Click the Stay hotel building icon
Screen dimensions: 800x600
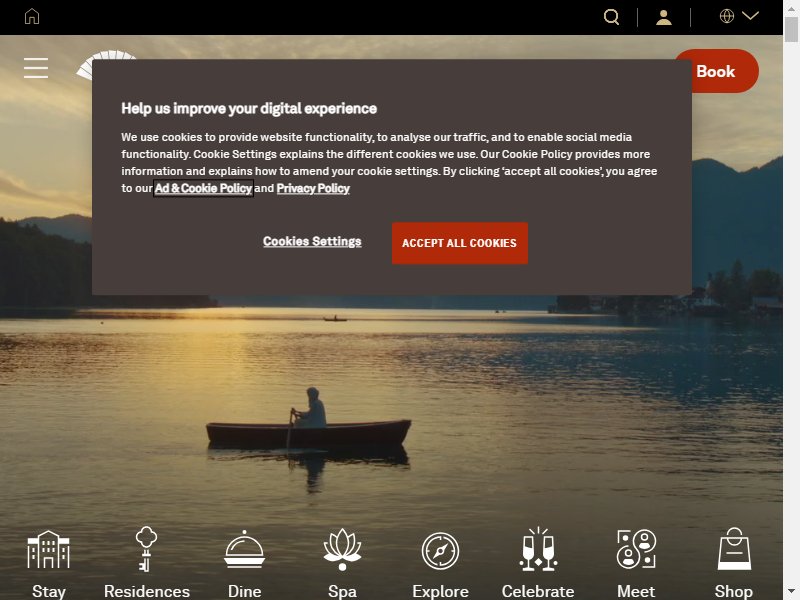pyautogui.click(x=48, y=549)
